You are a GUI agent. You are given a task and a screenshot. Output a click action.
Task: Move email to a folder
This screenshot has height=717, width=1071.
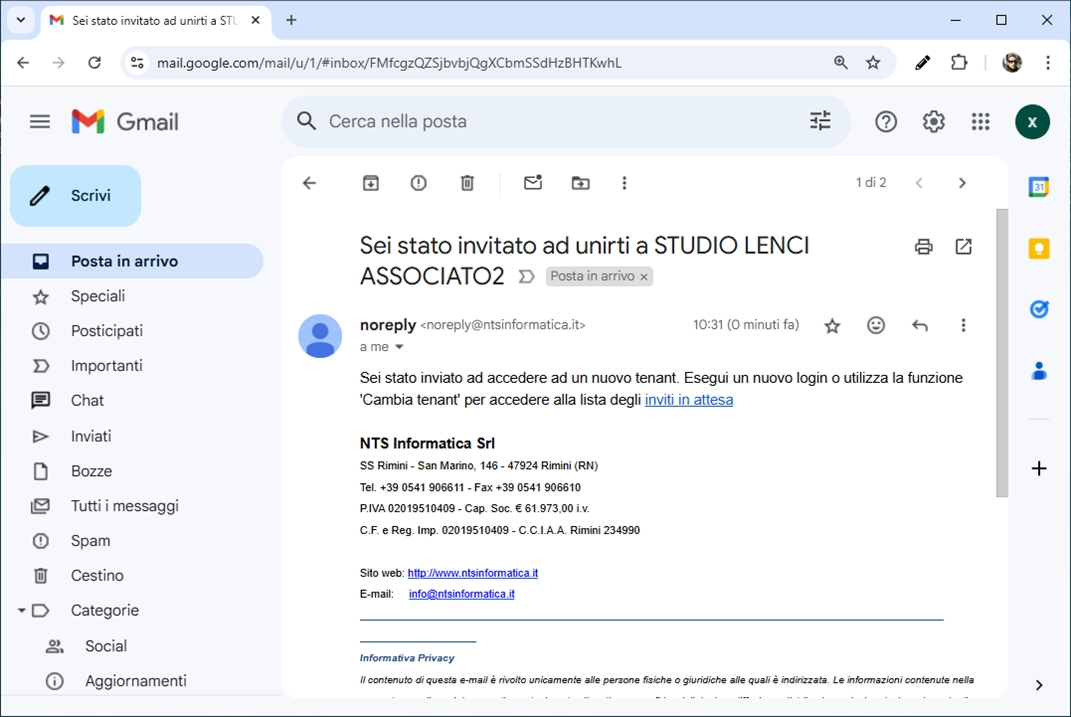(581, 183)
